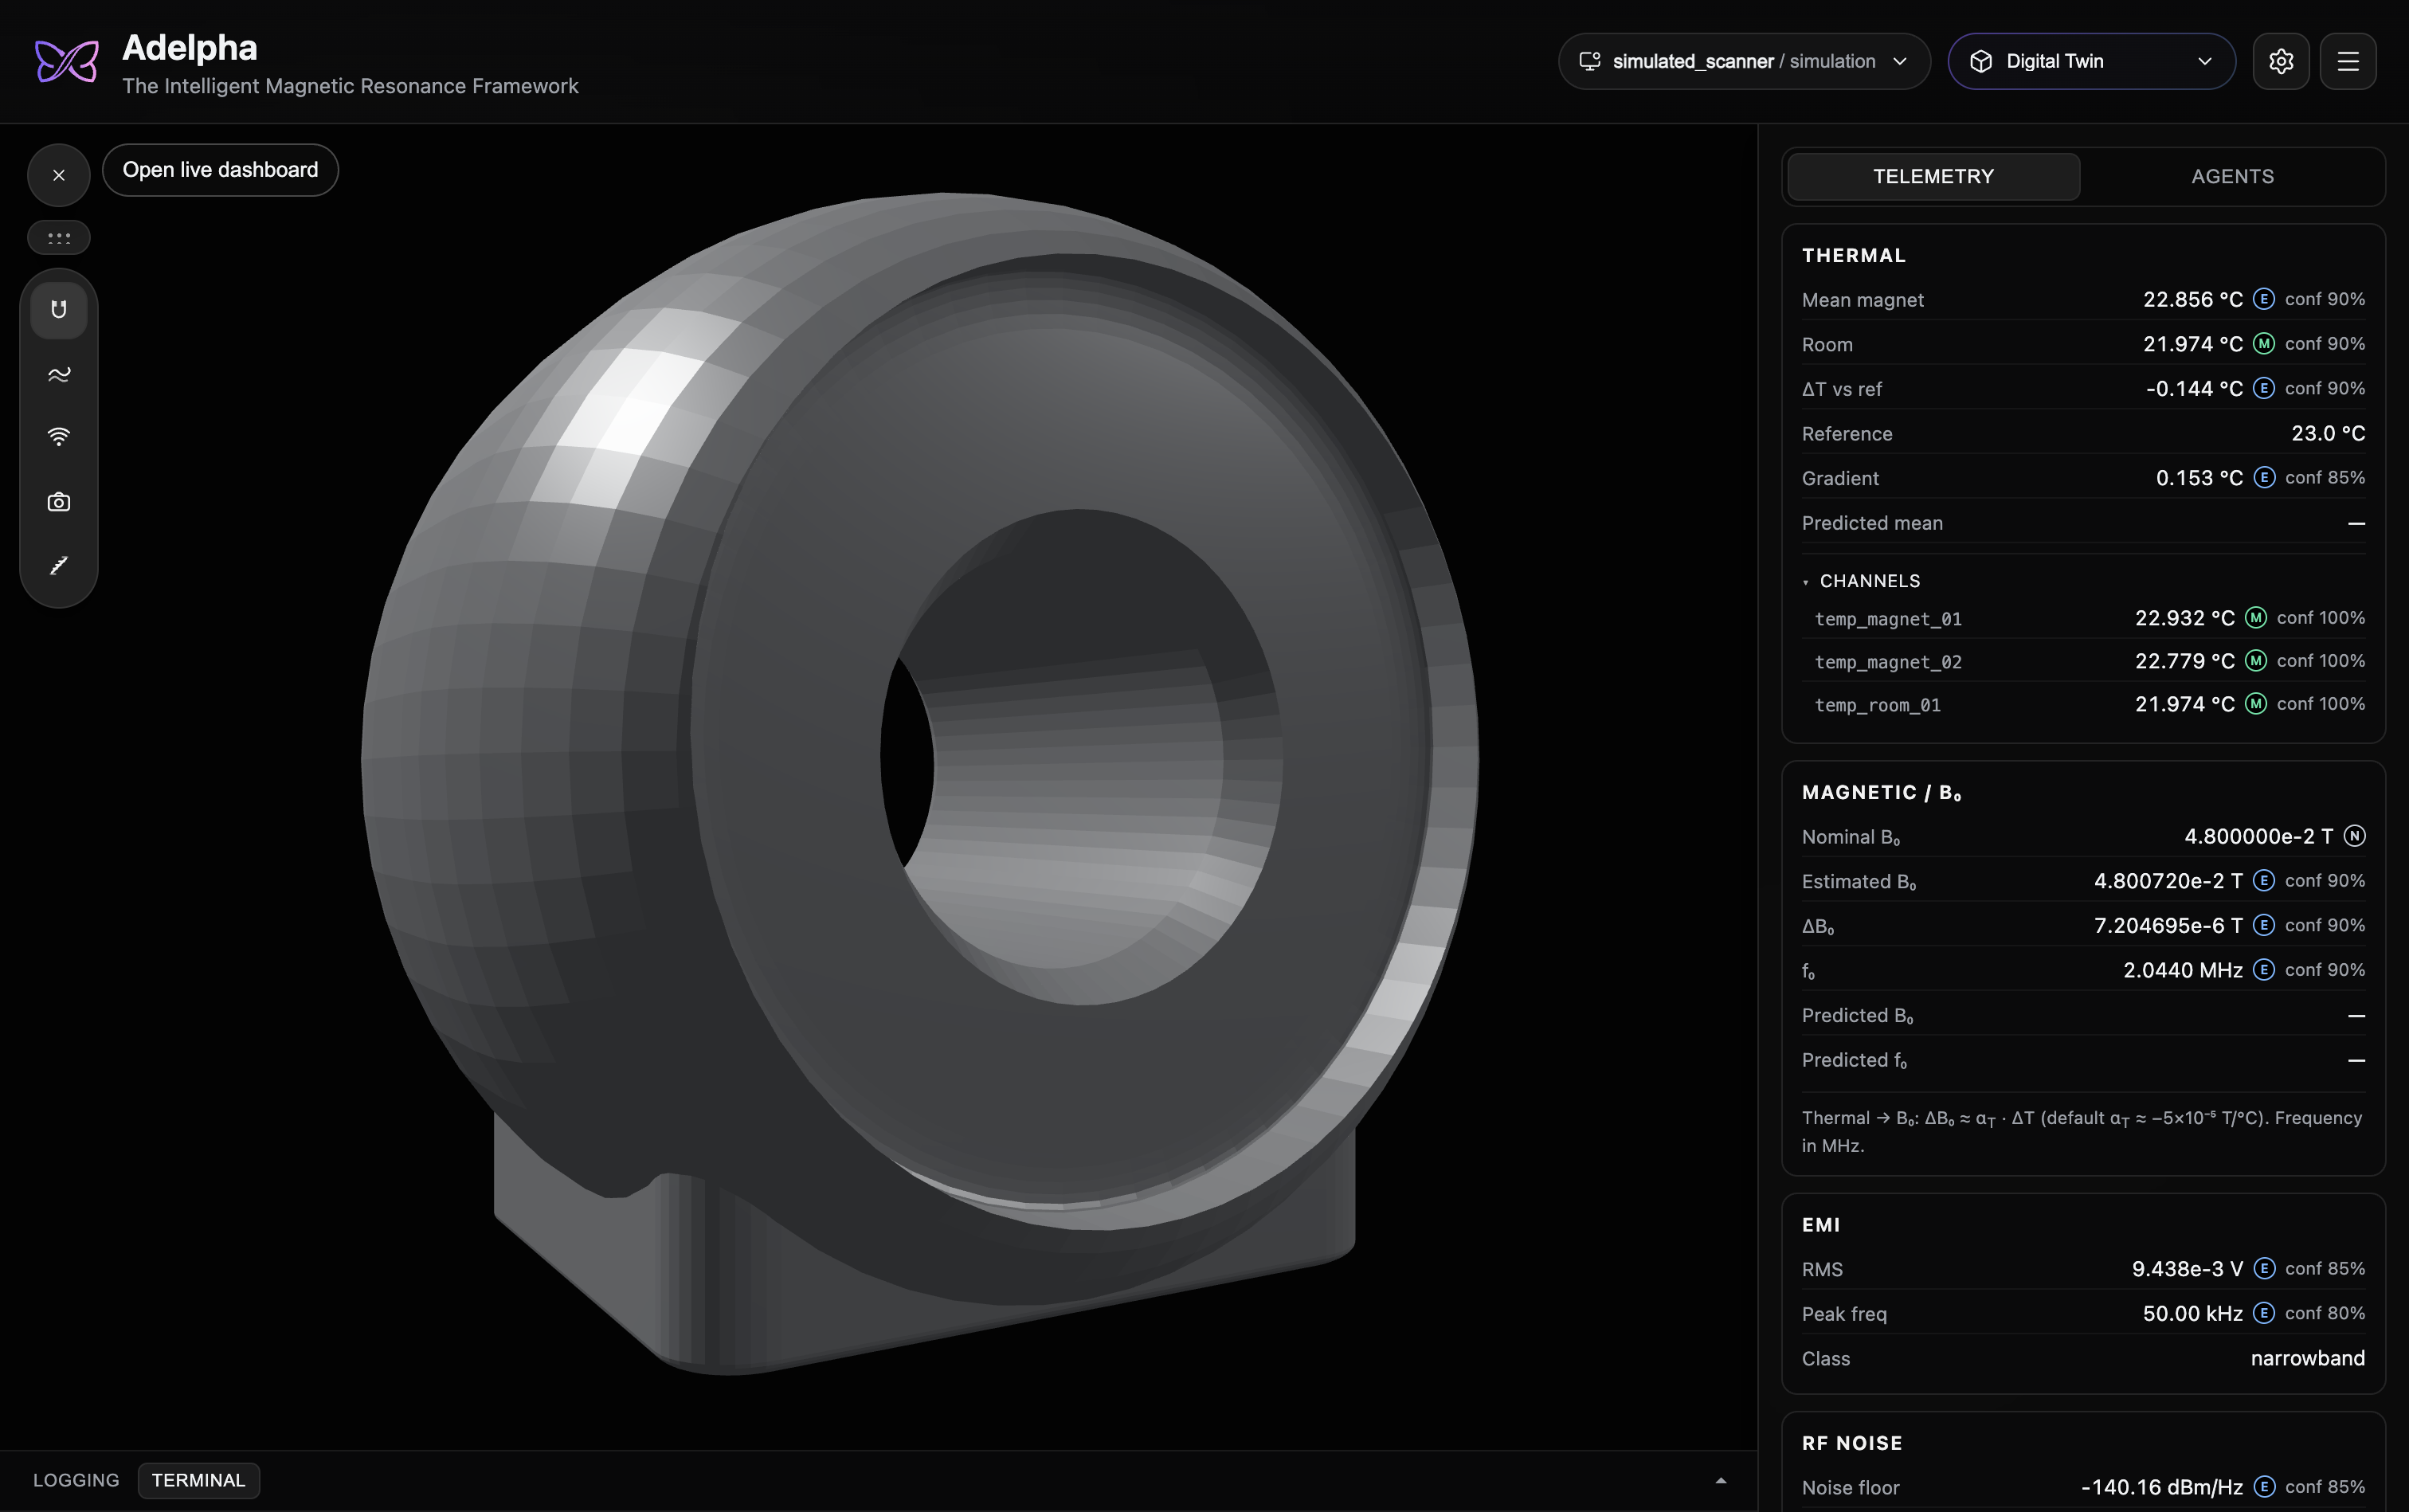The image size is (2409, 1512).
Task: Click the E badge on ΔT vs ref row
Action: [2264, 388]
